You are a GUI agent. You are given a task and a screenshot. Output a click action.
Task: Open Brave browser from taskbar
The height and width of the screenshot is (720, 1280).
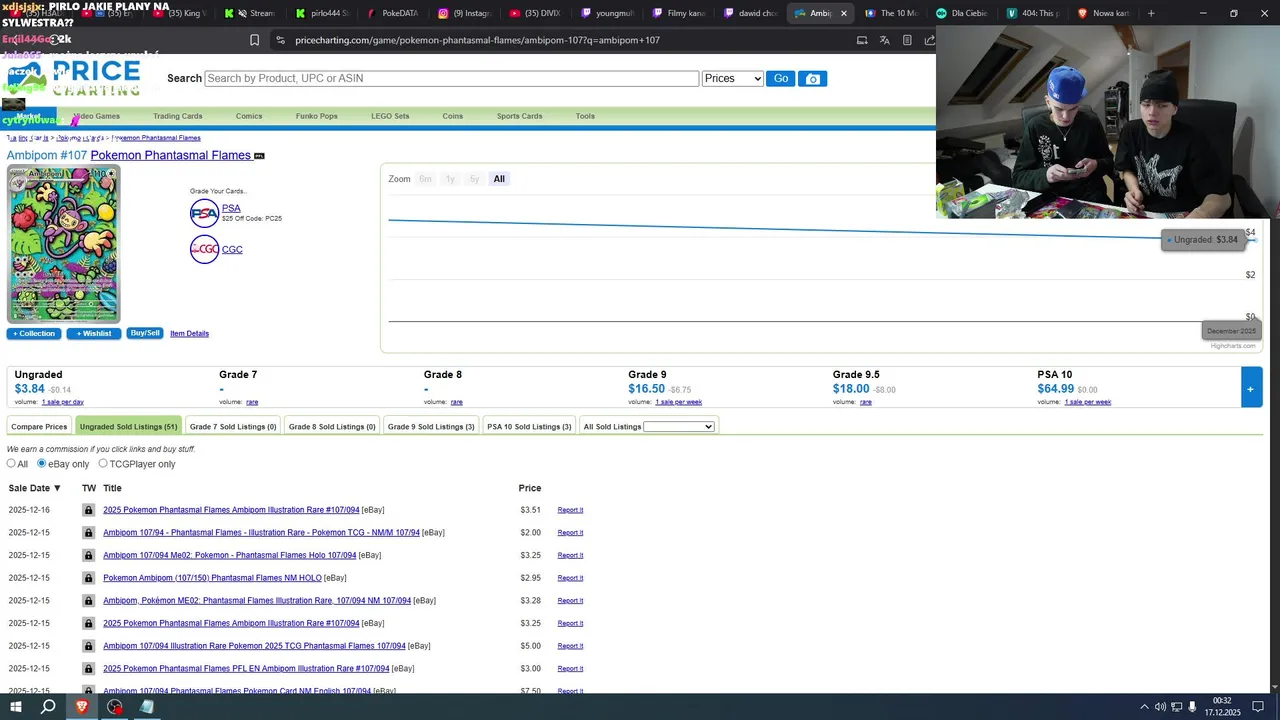click(82, 707)
